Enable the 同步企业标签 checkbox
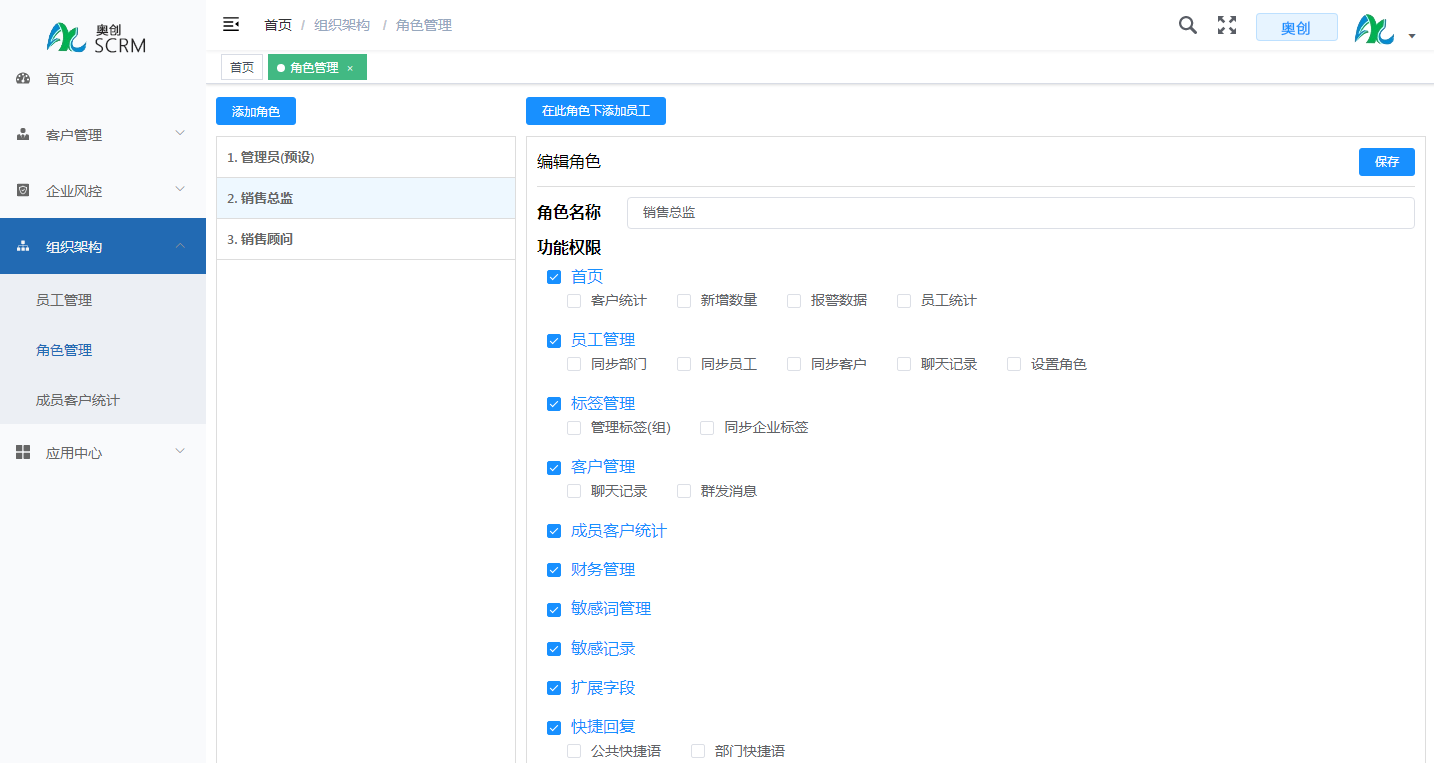1434x763 pixels. (707, 427)
